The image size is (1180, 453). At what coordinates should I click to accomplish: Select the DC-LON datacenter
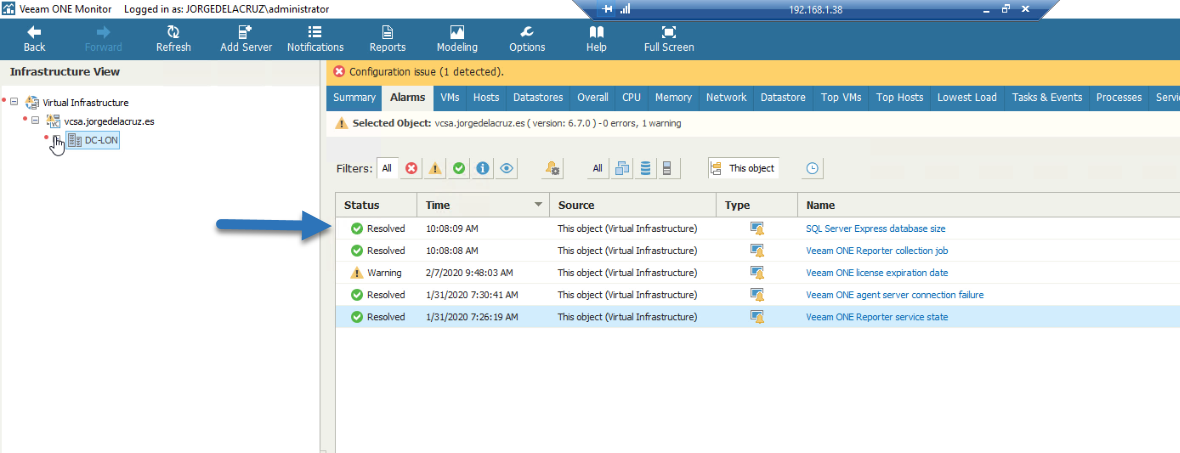[102, 140]
